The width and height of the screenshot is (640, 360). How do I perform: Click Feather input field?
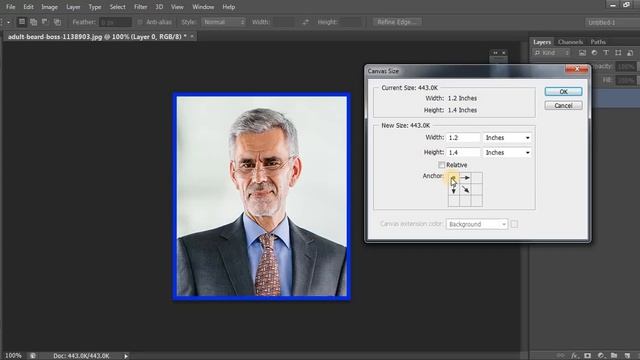116,22
